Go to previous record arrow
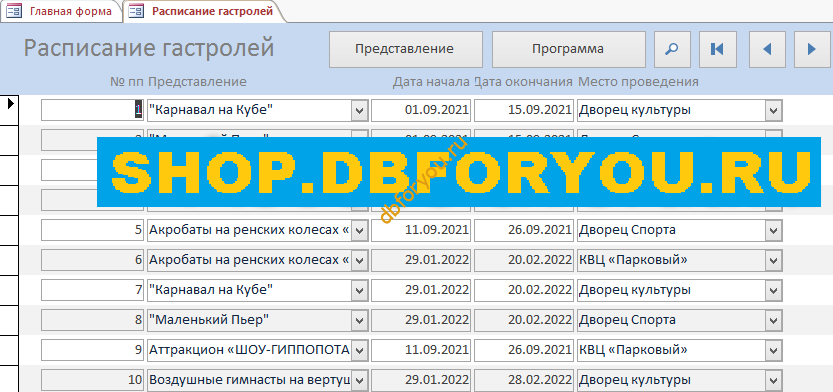Viewport: 833px width, 392px height. pos(767,49)
